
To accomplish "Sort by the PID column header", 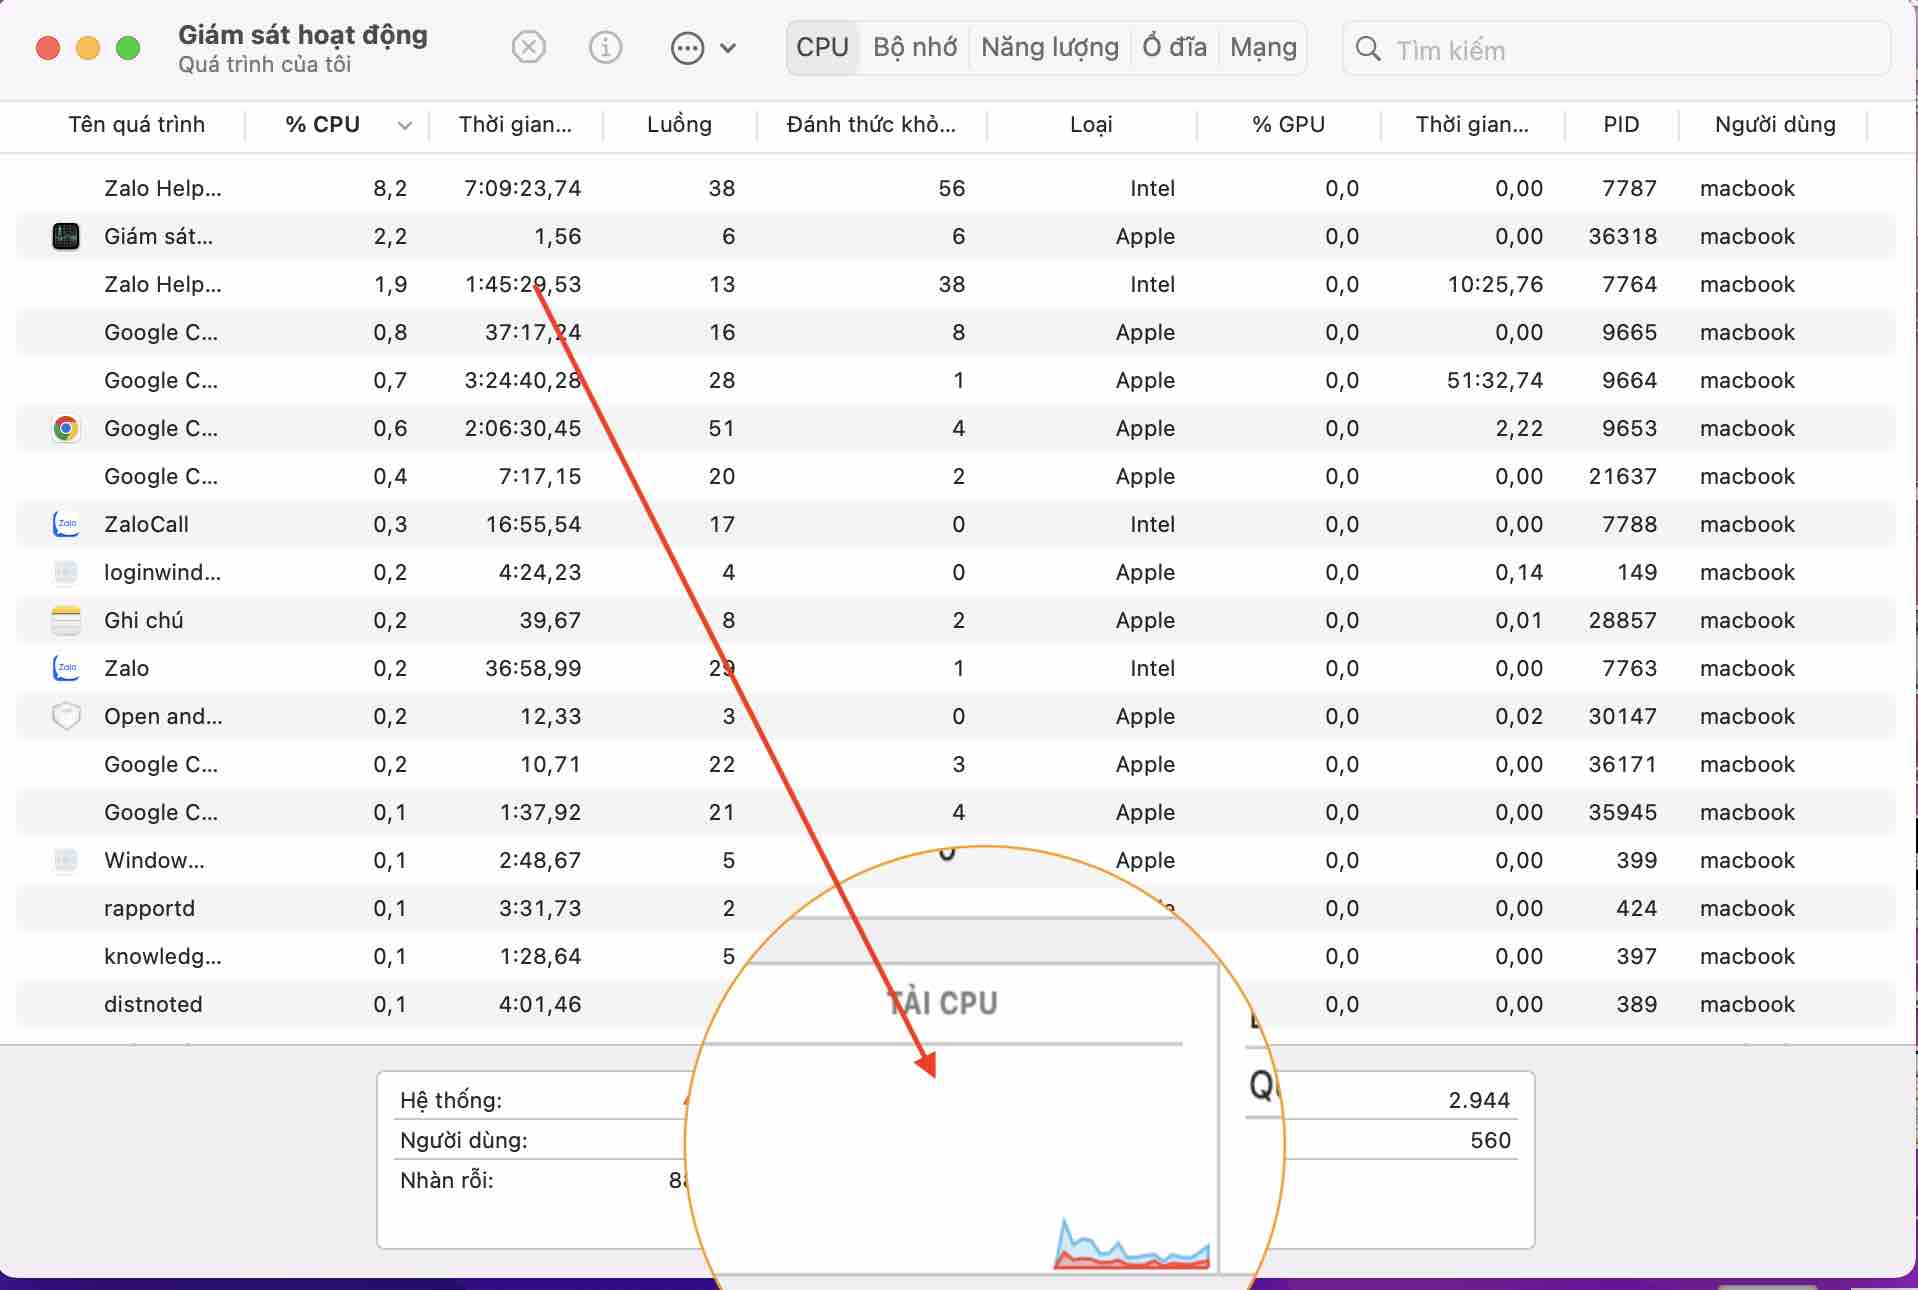I will [x=1620, y=125].
